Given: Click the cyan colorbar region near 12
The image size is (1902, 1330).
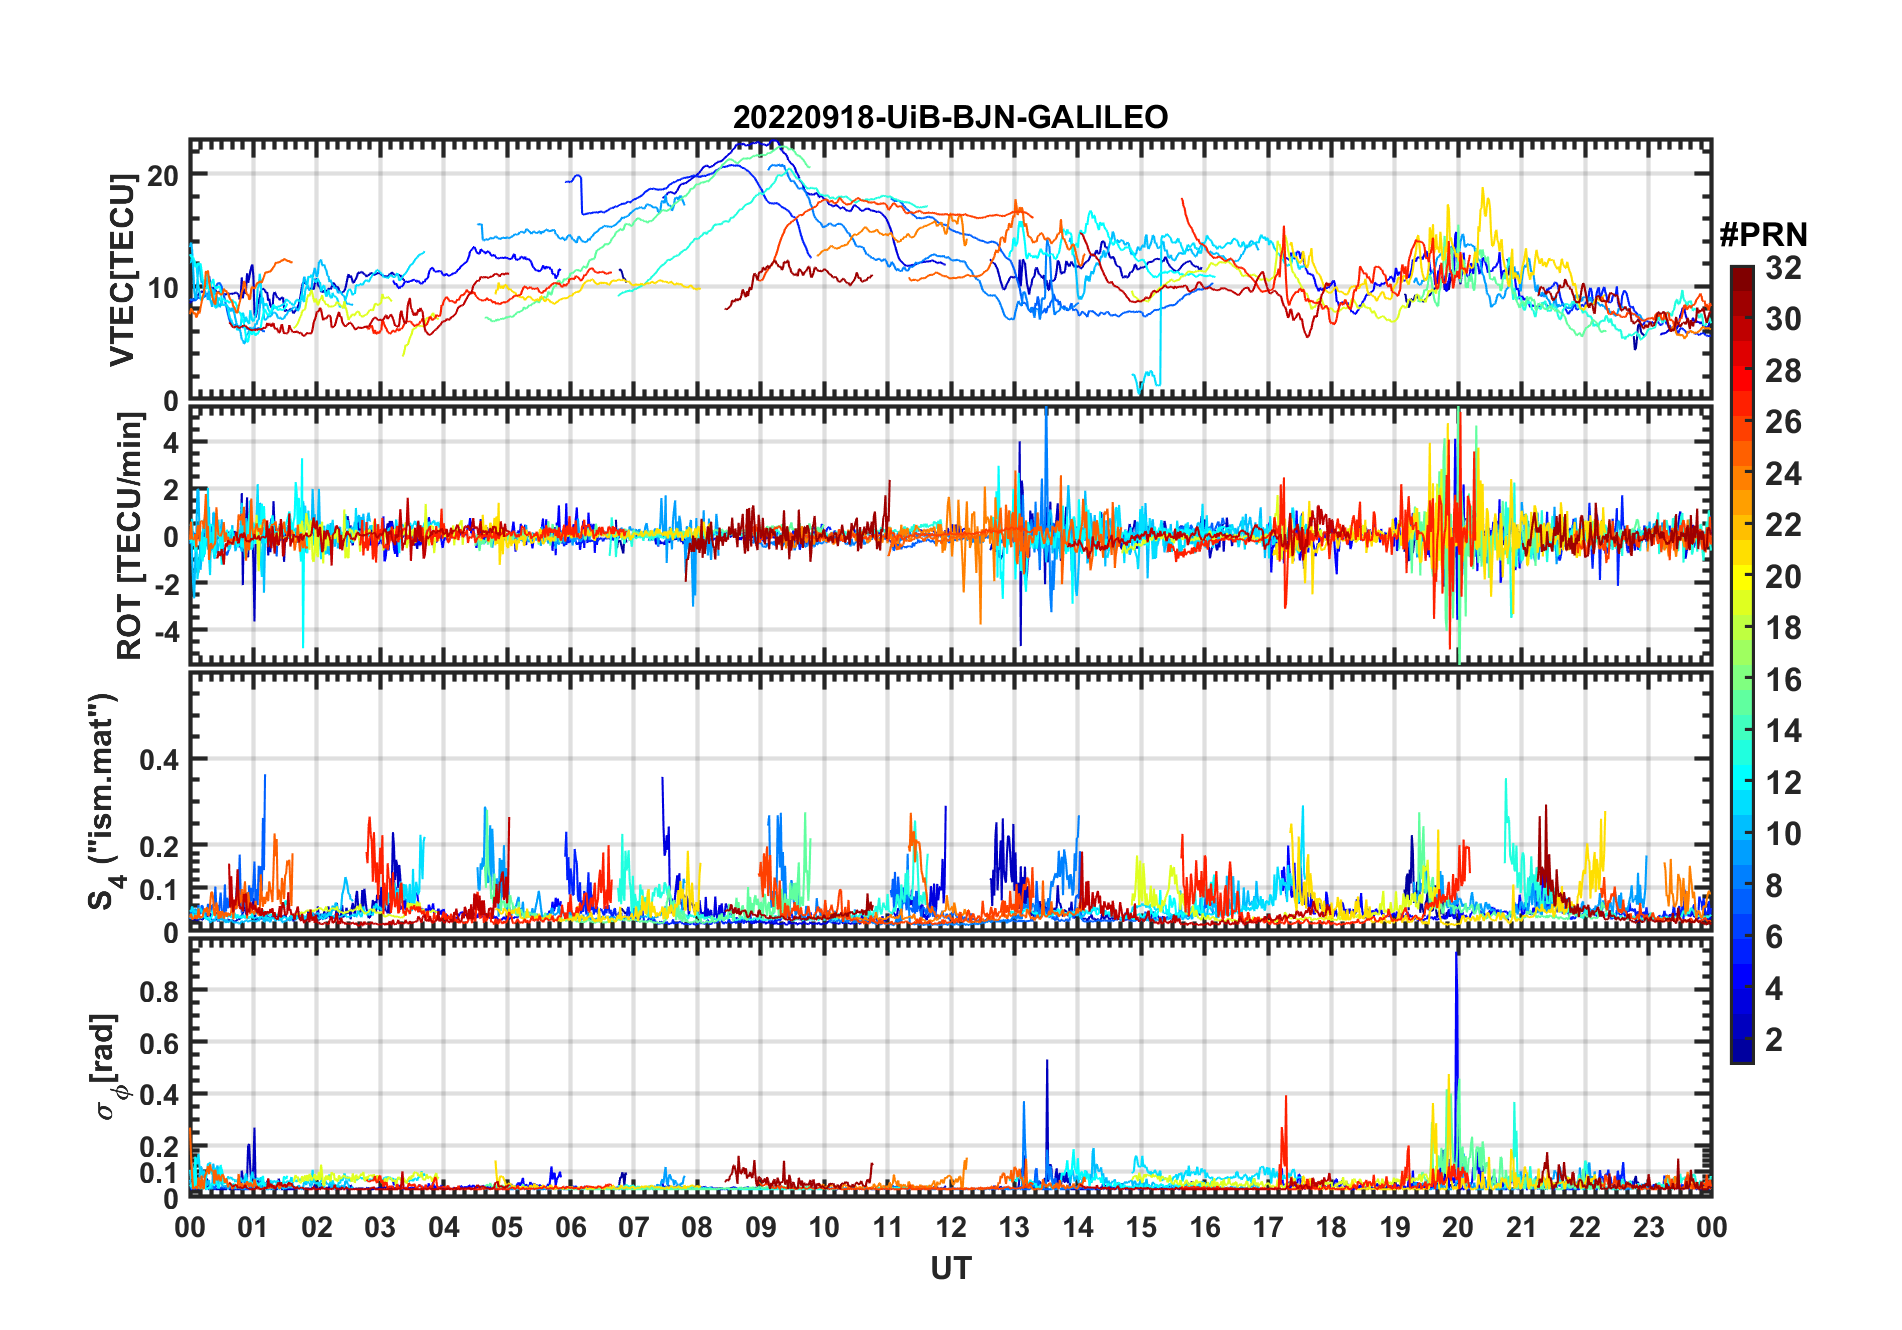Looking at the screenshot, I should pos(1742,783).
